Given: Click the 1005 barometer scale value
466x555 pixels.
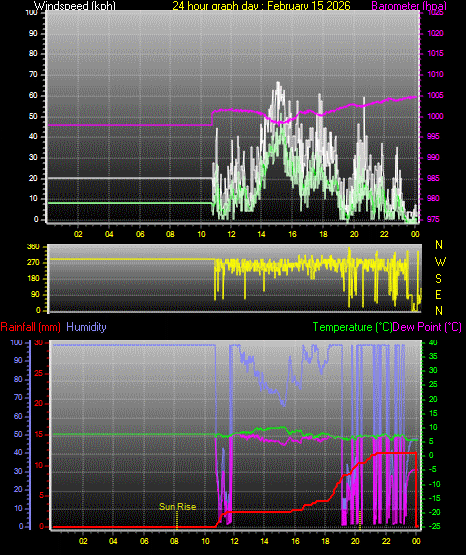Looking at the screenshot, I should (x=436, y=95).
